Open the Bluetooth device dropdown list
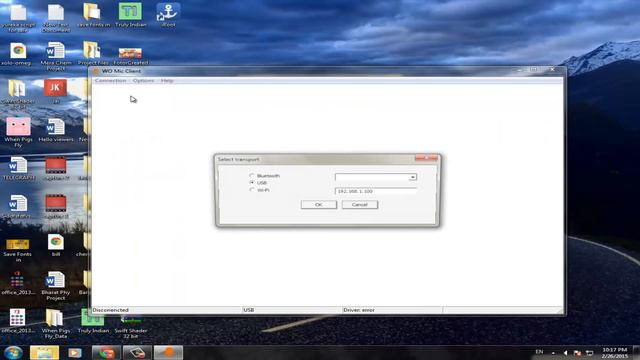640x360 pixels. (x=413, y=177)
